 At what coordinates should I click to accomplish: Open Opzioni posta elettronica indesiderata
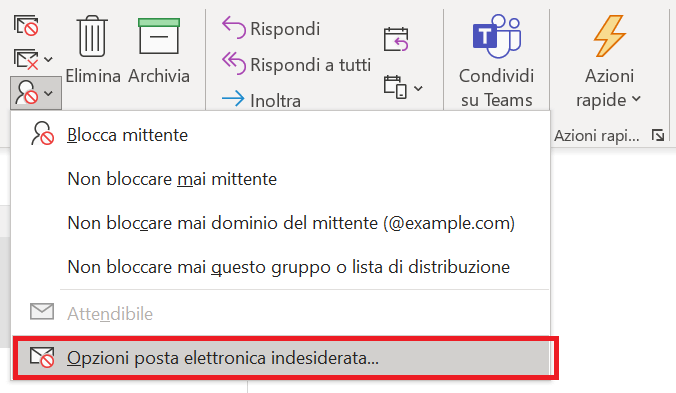[x=282, y=358]
